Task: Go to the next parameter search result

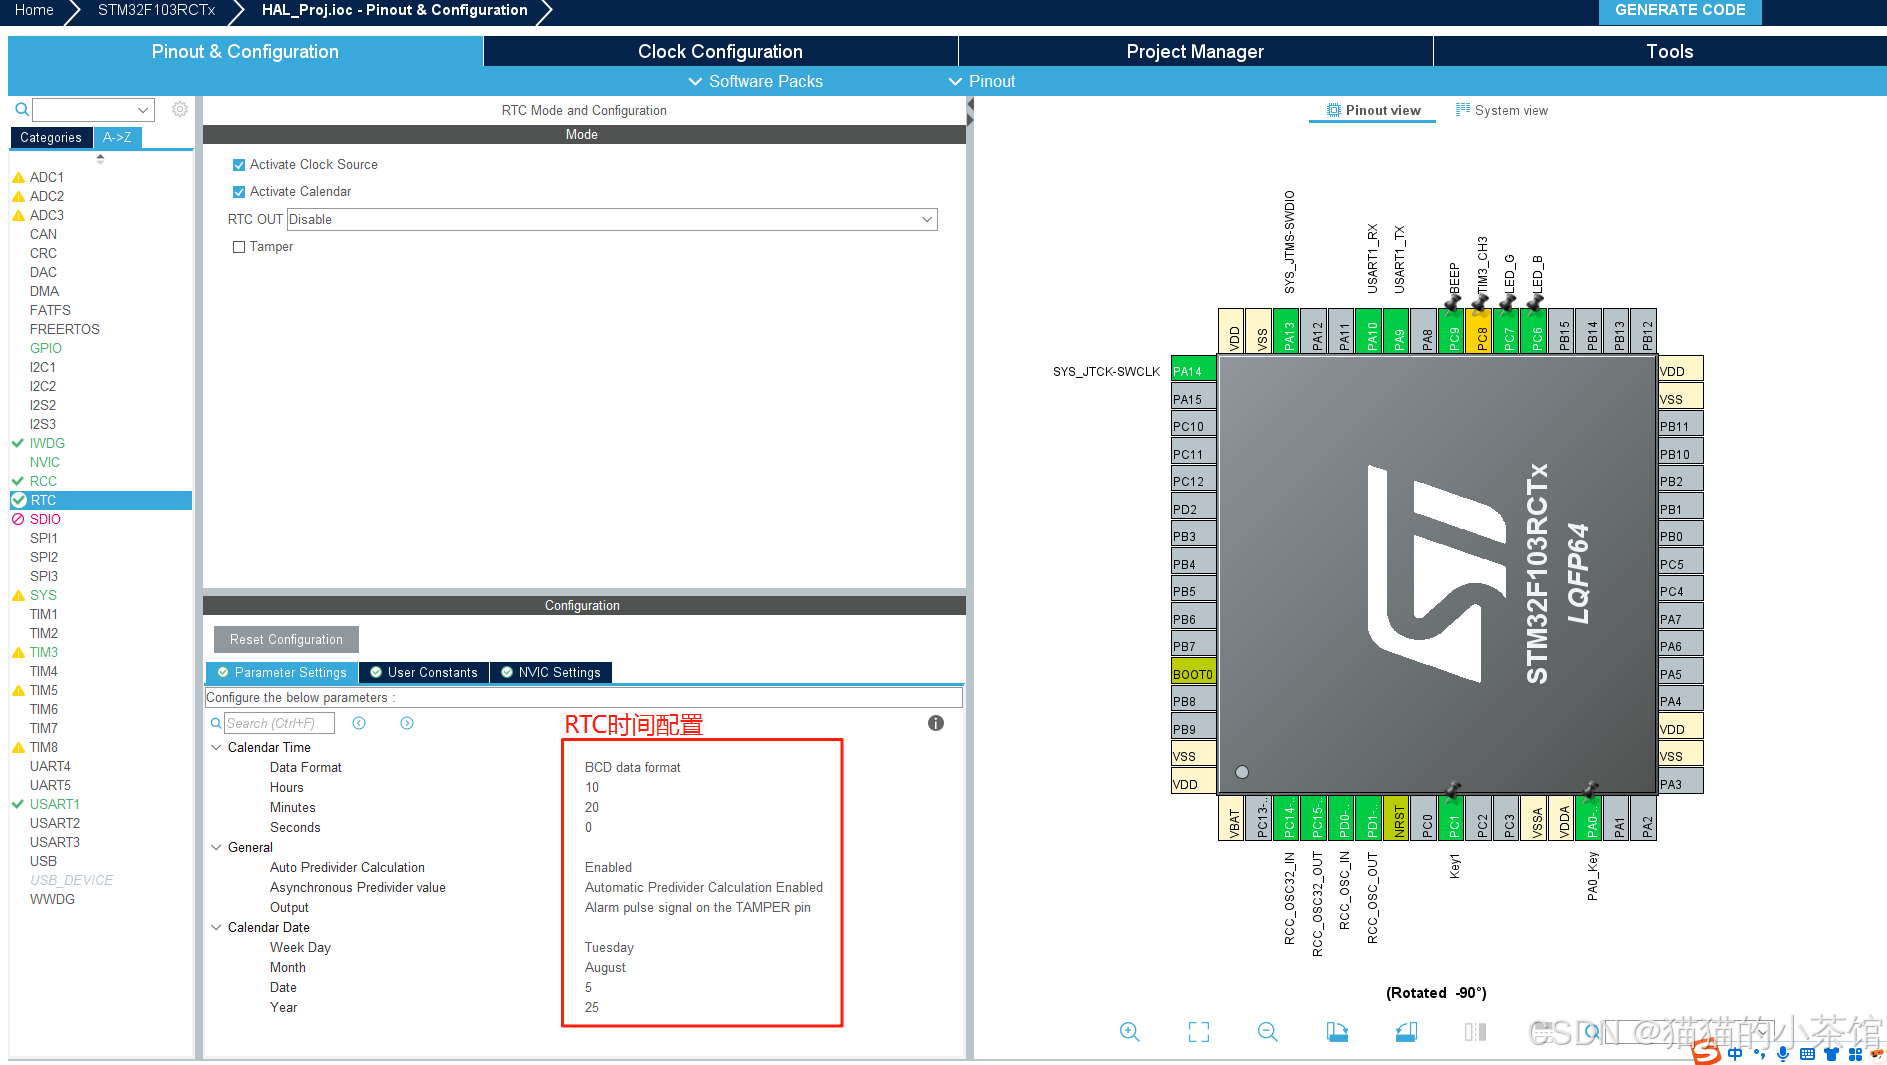Action: (407, 723)
